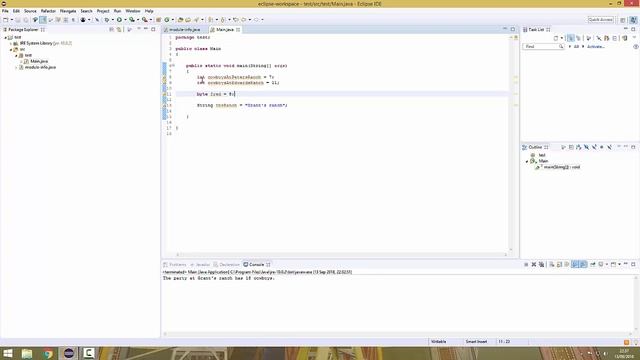Click the Open Type toolbar icon
The width and height of the screenshot is (640, 360).
(x=180, y=20)
